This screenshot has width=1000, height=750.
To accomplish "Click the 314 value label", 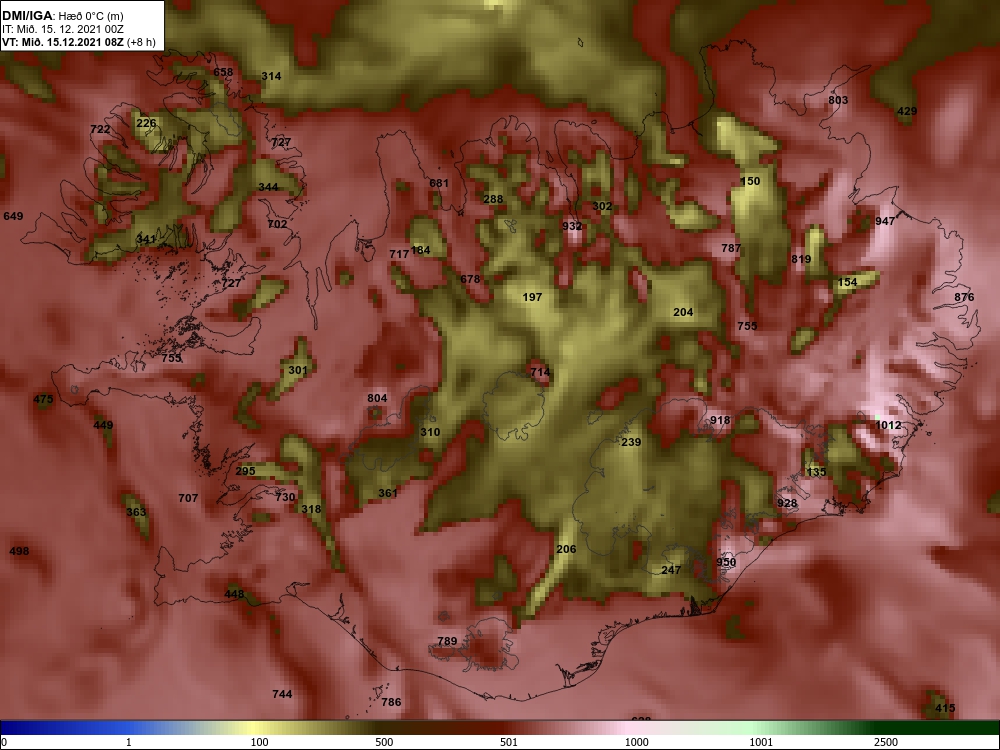I will (x=271, y=76).
